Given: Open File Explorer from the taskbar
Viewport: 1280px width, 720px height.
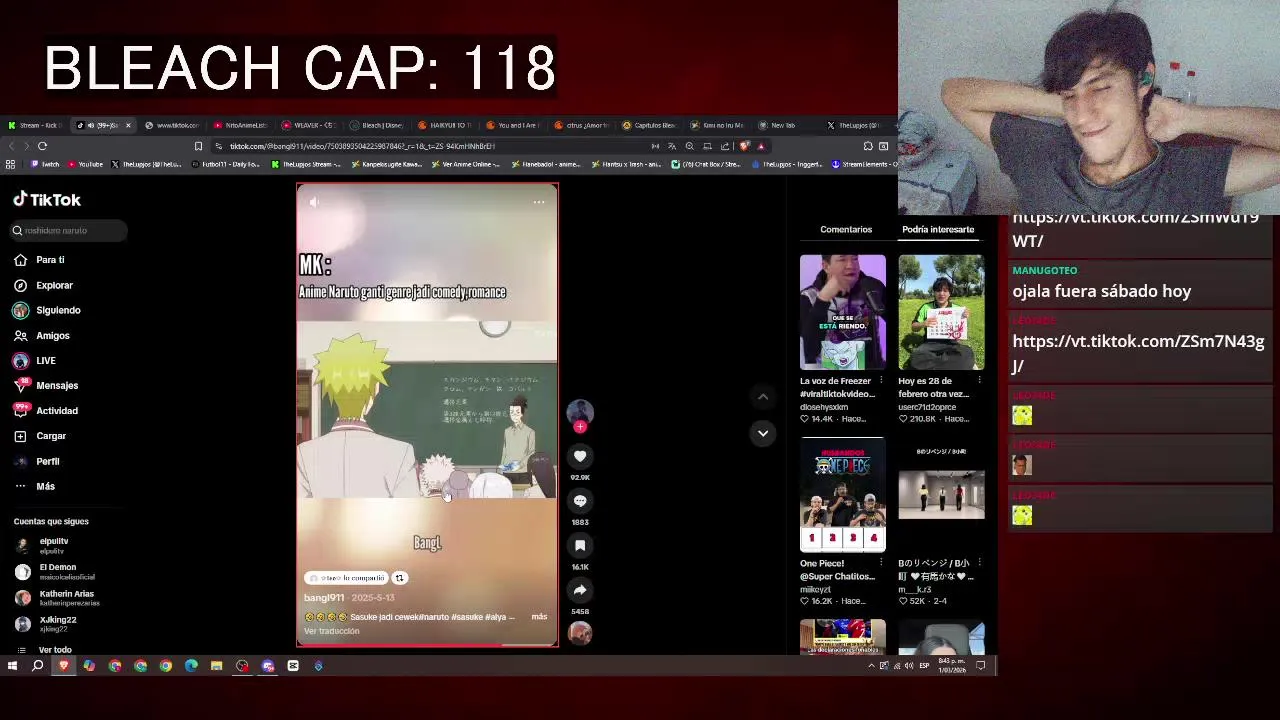Looking at the screenshot, I should [216, 666].
